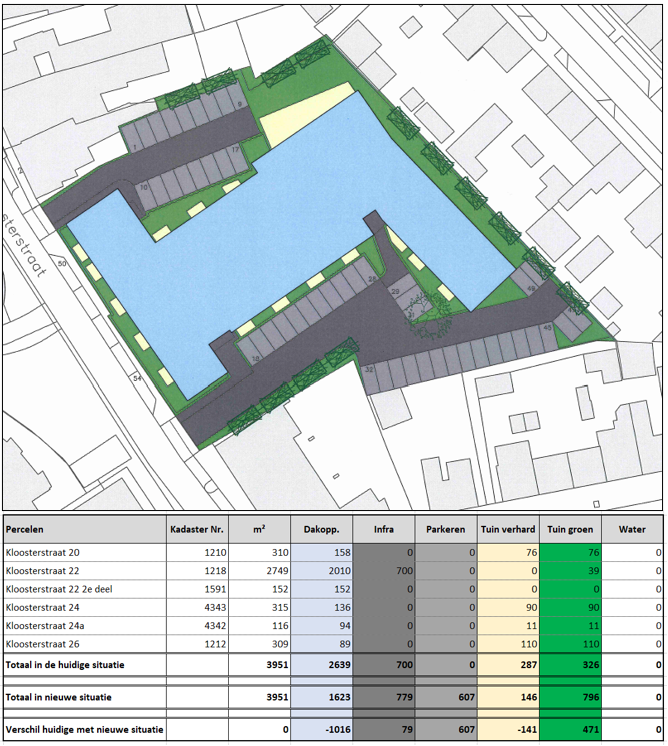Select Totaal in de huidige situatie label
This screenshot has height=746, width=668.
(65, 665)
